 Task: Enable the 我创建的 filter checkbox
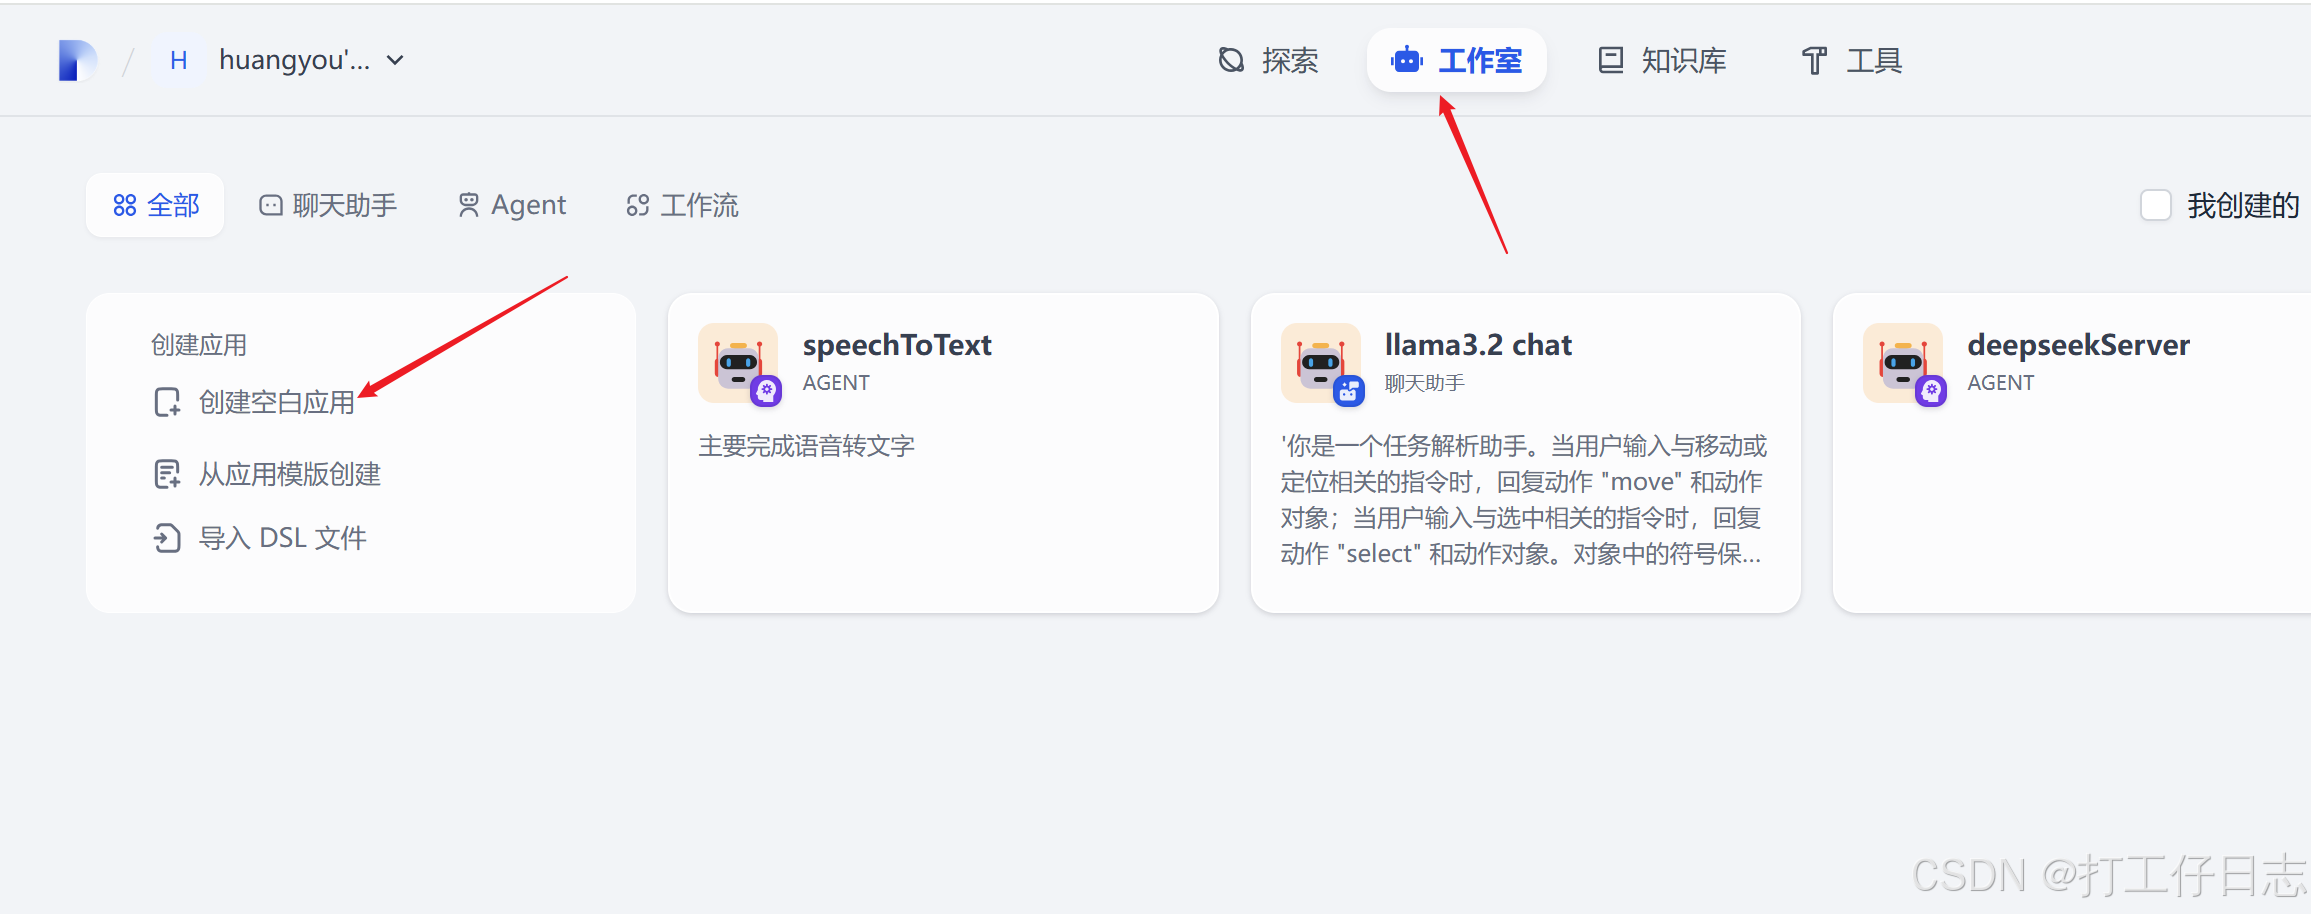coord(2156,205)
